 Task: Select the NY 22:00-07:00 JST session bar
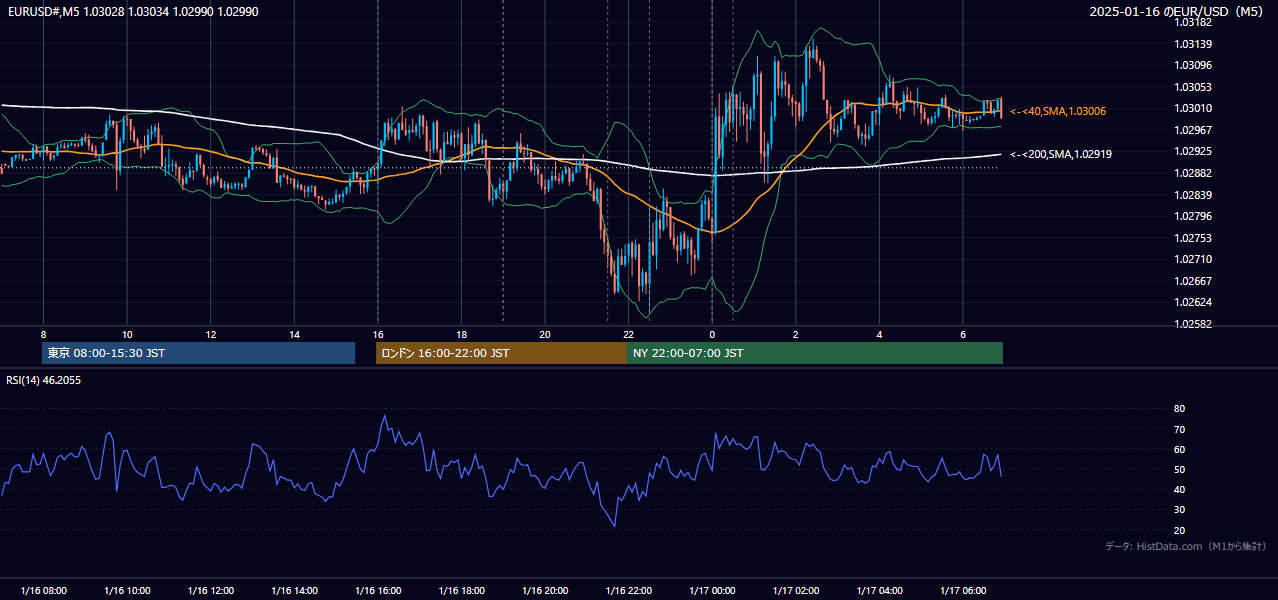[x=815, y=353]
